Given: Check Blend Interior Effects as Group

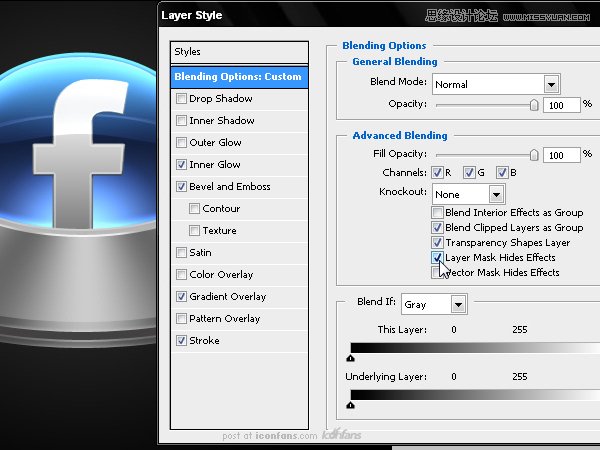Looking at the screenshot, I should [437, 212].
